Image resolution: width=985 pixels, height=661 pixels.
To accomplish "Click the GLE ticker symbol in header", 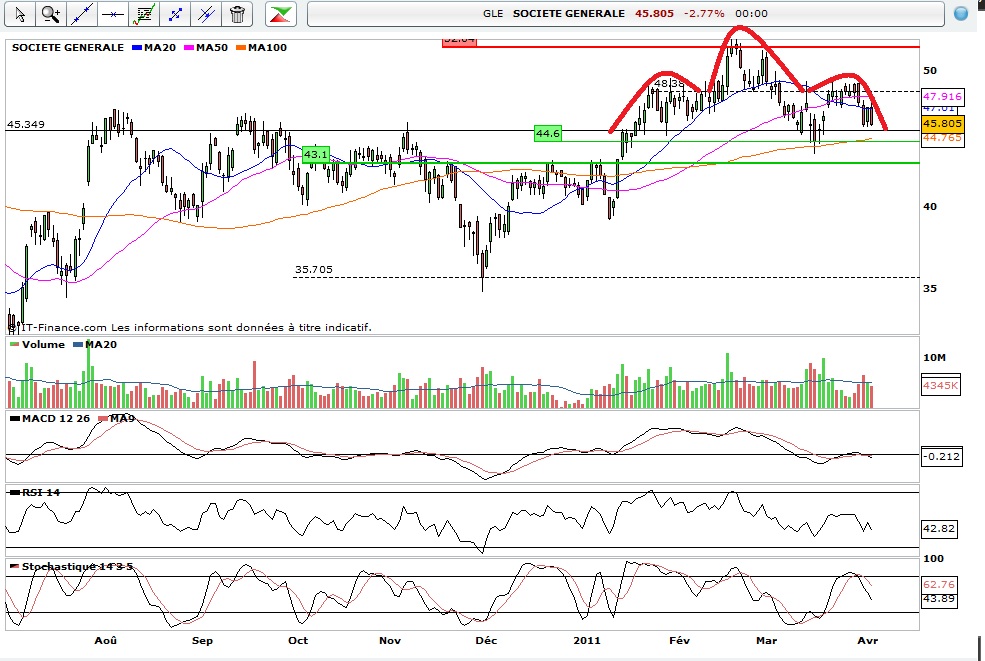I will pos(493,13).
